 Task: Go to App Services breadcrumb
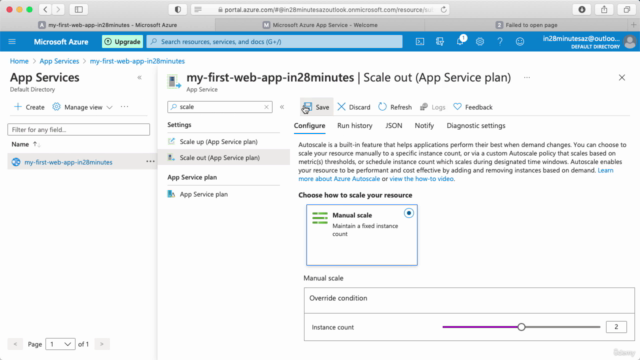click(59, 61)
